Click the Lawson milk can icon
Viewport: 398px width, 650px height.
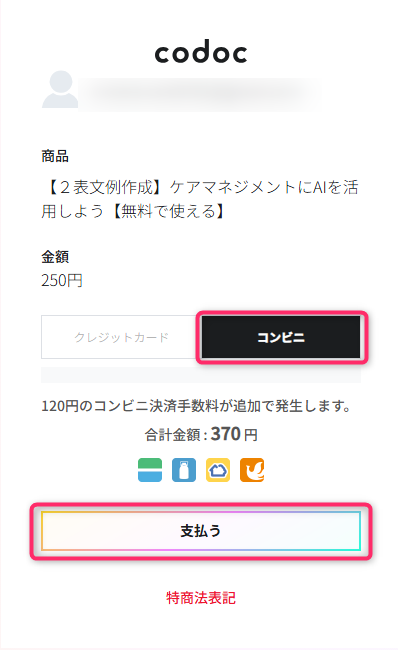(184, 470)
